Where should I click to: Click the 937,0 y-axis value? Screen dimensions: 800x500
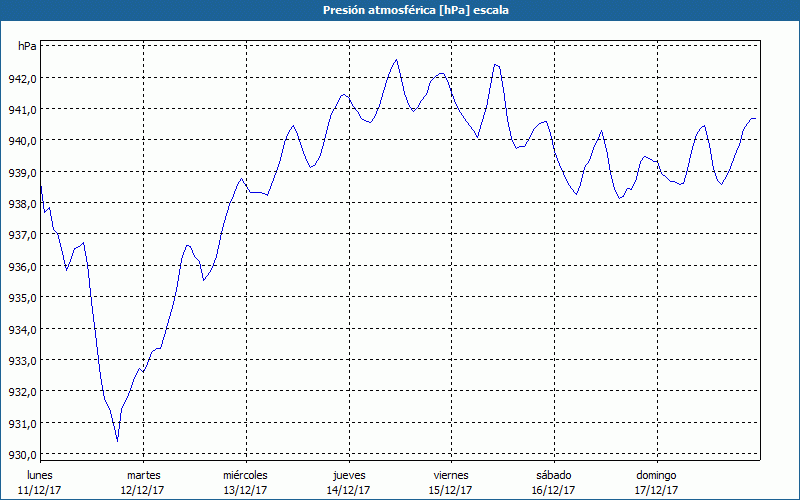(24, 235)
